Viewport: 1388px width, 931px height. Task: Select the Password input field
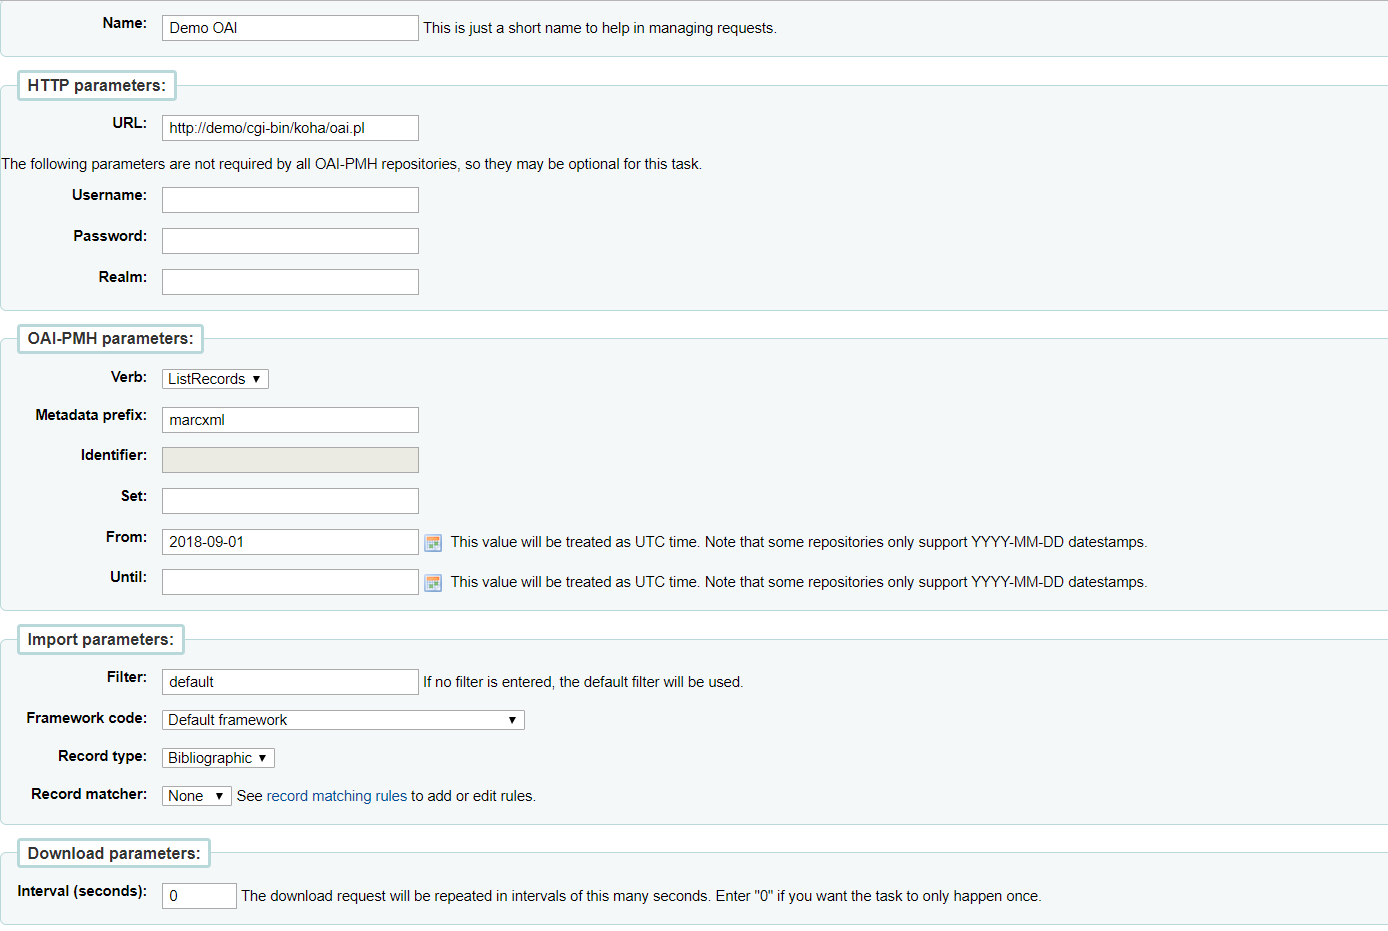point(290,241)
